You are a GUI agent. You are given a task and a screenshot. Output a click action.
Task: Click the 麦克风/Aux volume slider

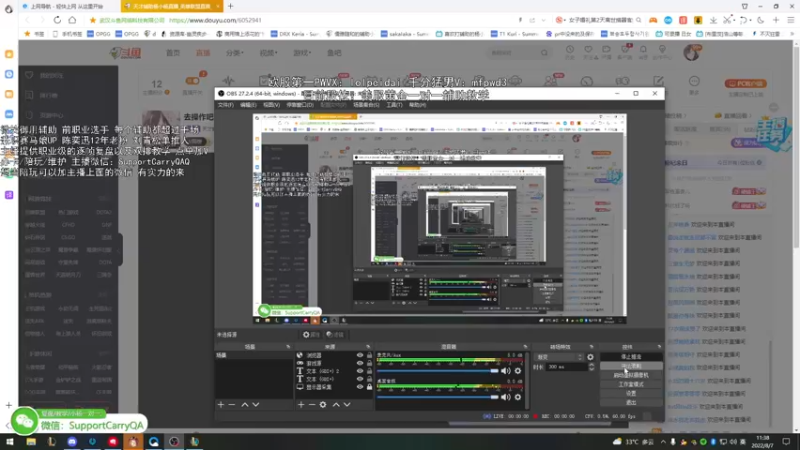[437, 371]
